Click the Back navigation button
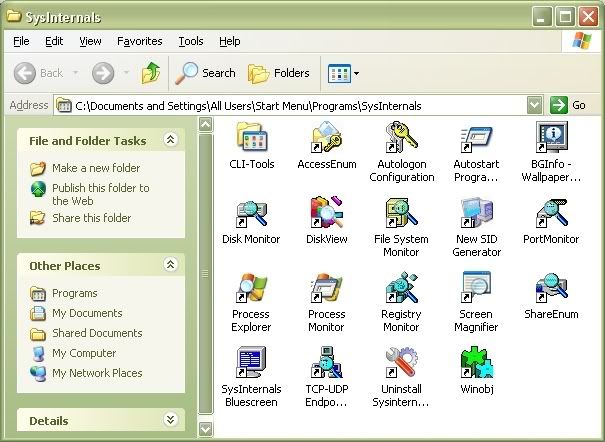 pos(39,73)
